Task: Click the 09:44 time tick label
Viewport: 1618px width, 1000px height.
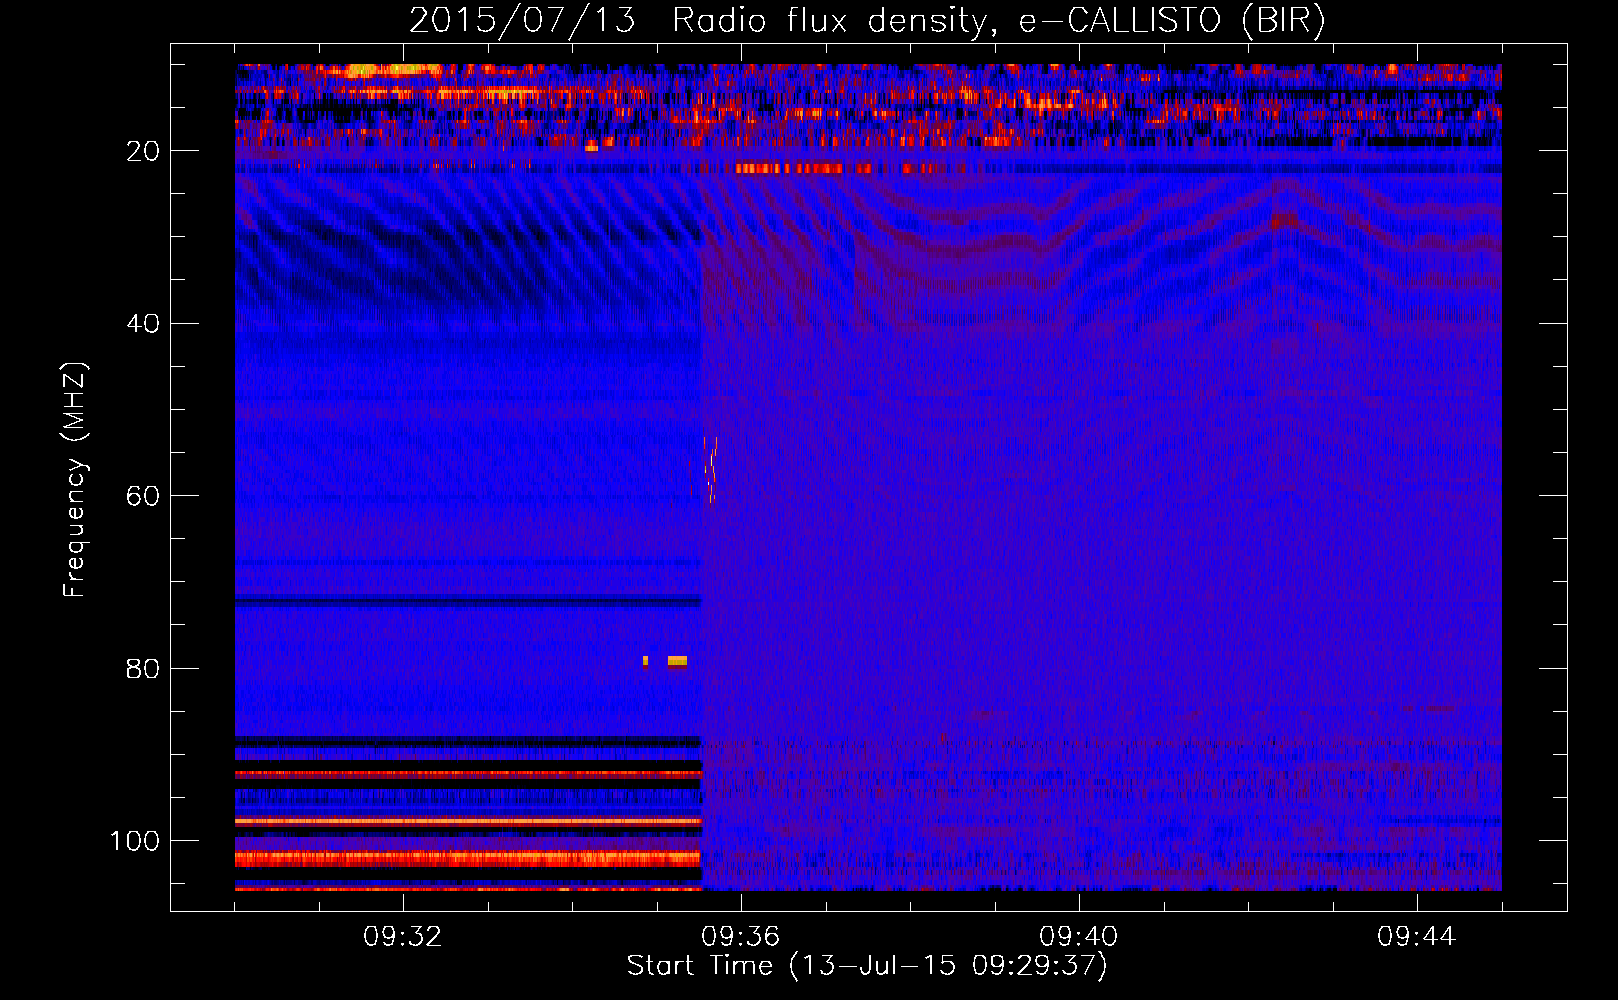Action: [1417, 936]
